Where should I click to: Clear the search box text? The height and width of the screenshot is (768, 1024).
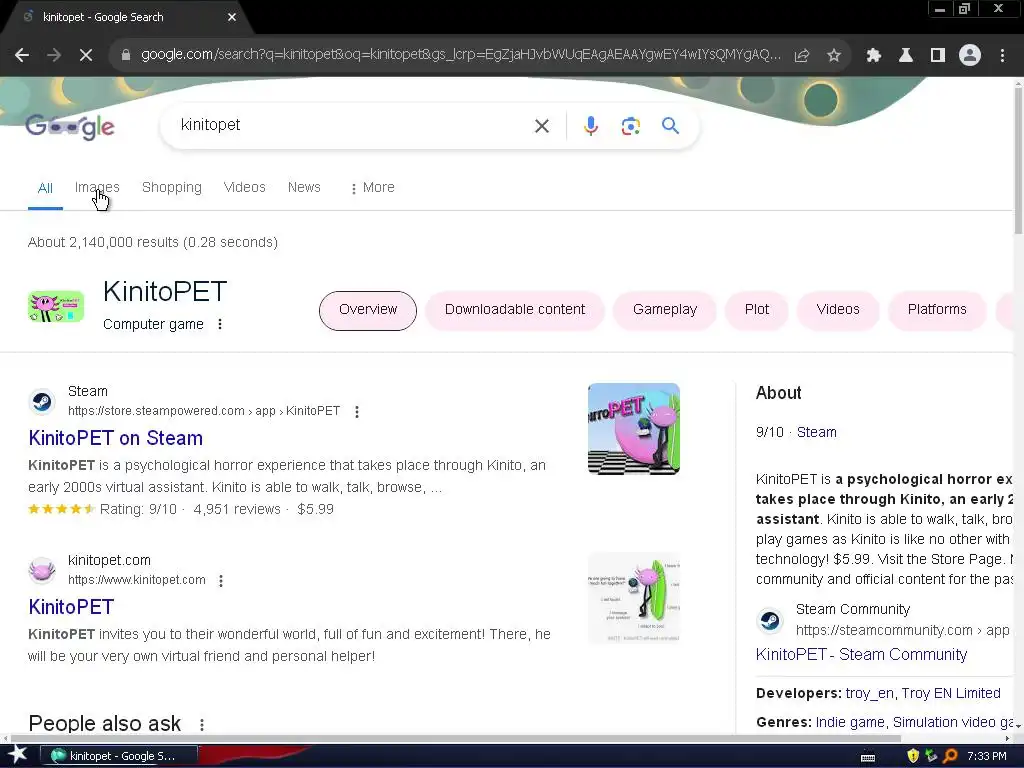542,126
